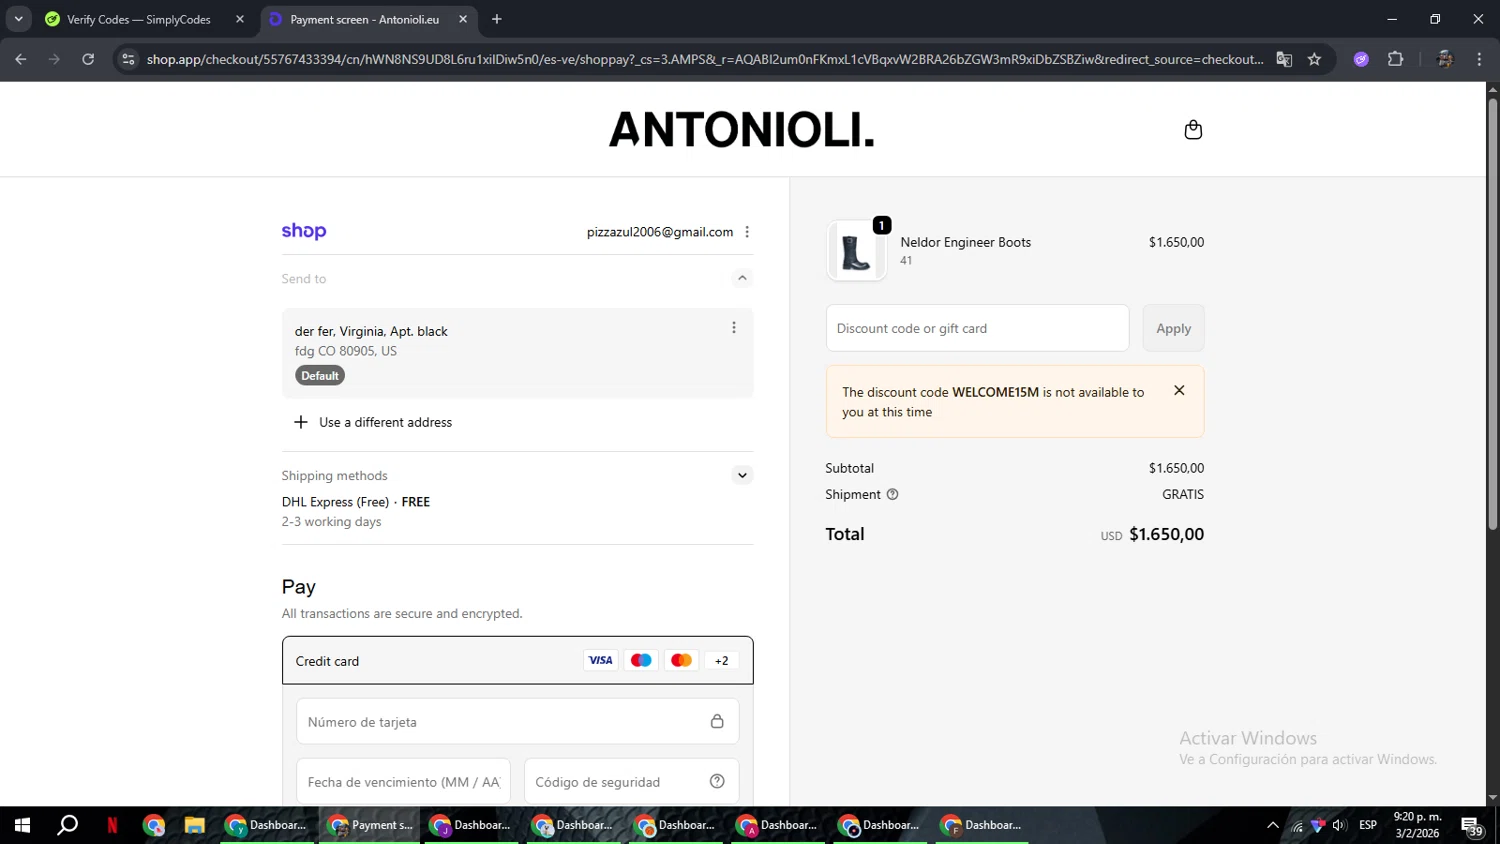Open Windows taskbar search

pyautogui.click(x=67, y=825)
